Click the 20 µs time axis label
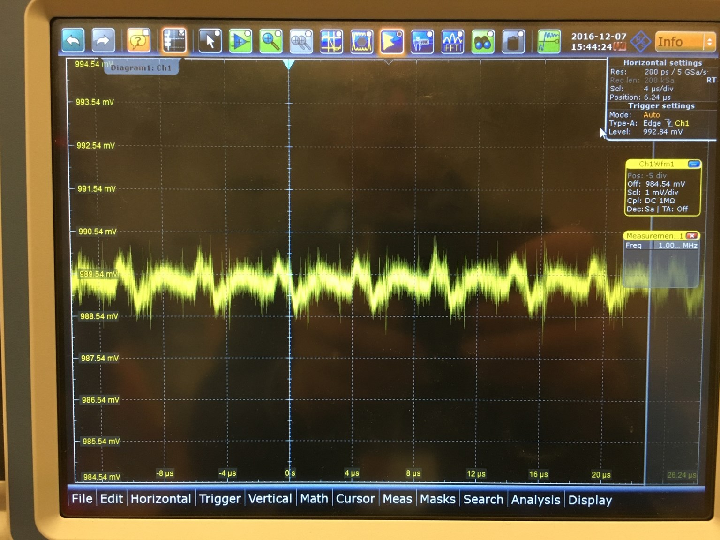The height and width of the screenshot is (540, 720). [x=601, y=475]
